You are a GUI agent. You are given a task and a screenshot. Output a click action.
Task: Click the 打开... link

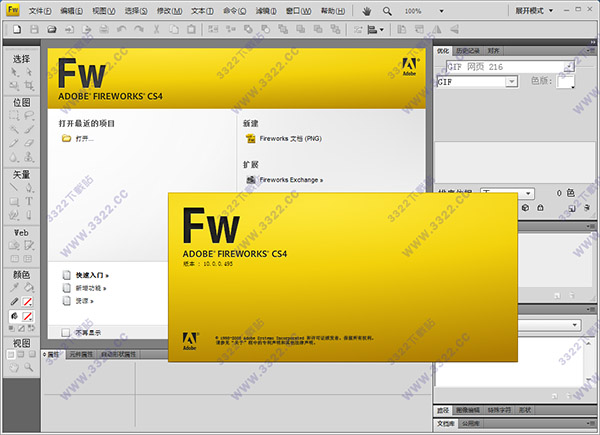(x=84, y=138)
